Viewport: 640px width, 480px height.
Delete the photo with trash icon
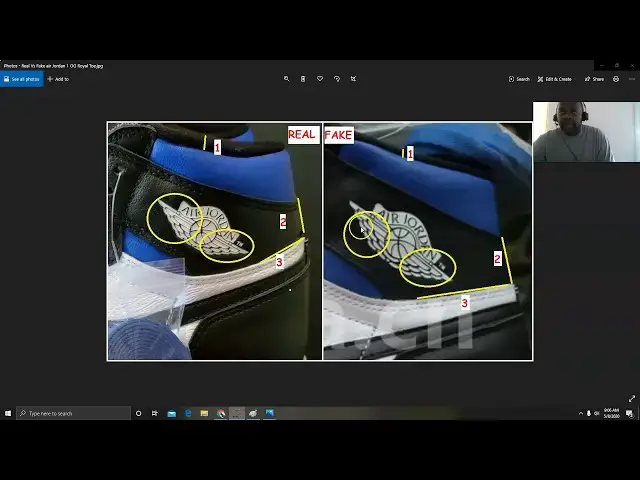click(x=303, y=79)
